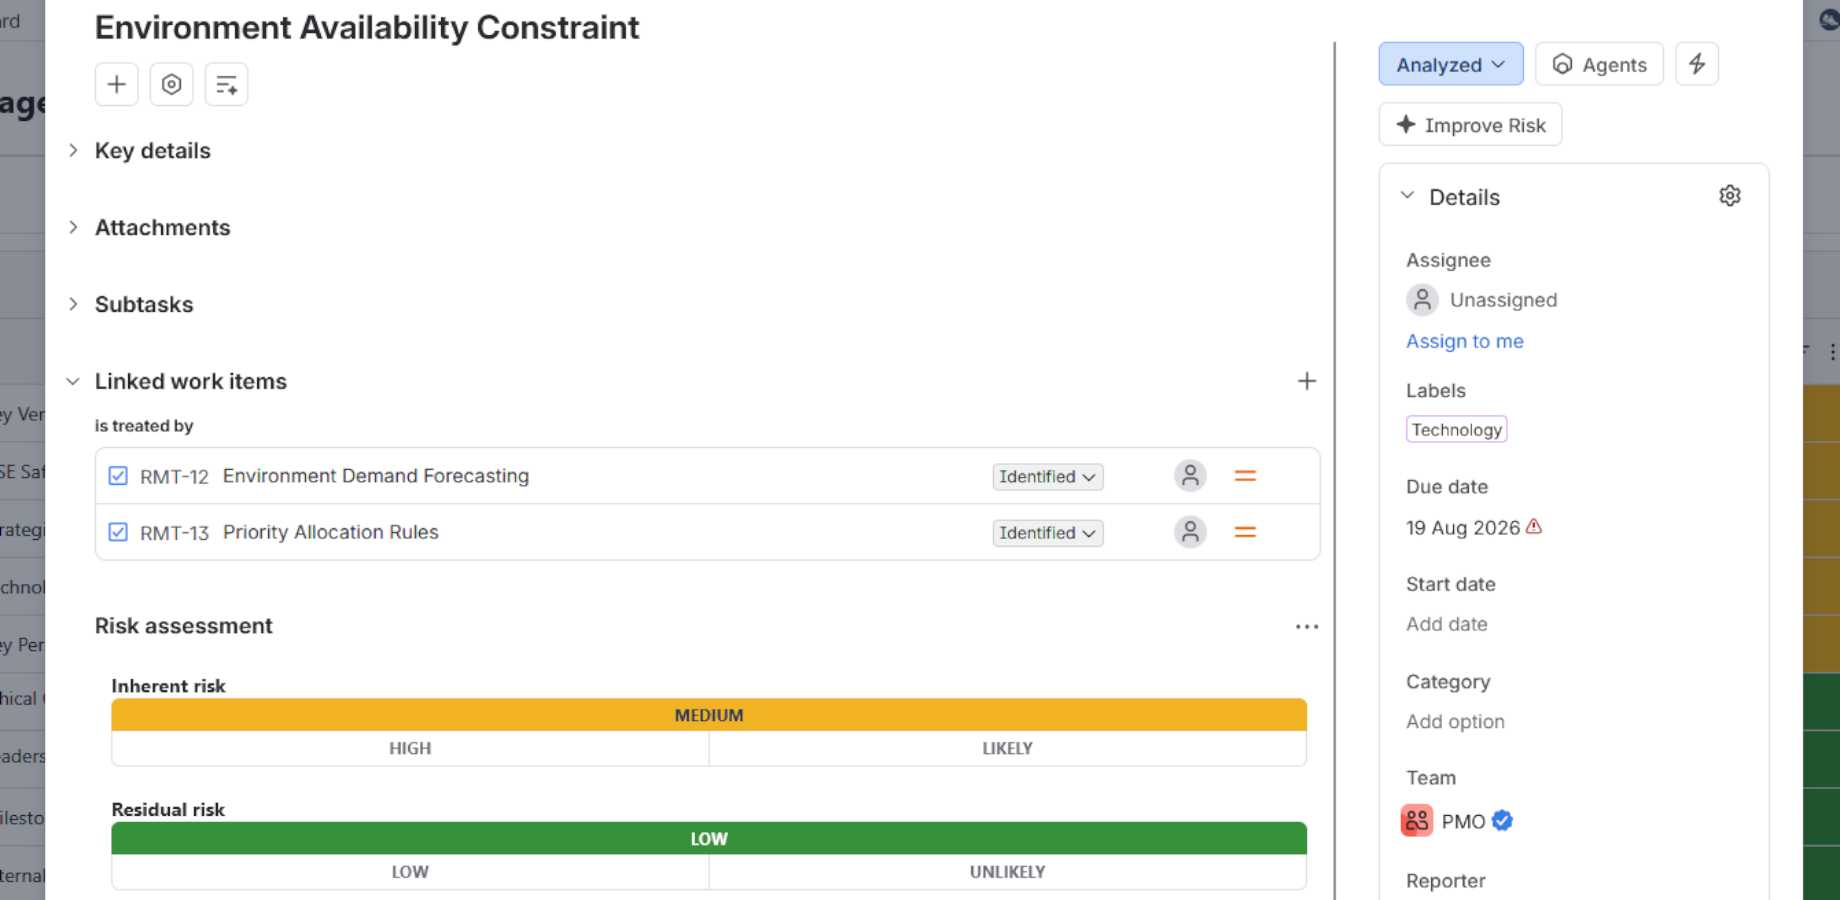The image size is (1840, 900).
Task: Click the PMO team icon
Action: [x=1417, y=821]
